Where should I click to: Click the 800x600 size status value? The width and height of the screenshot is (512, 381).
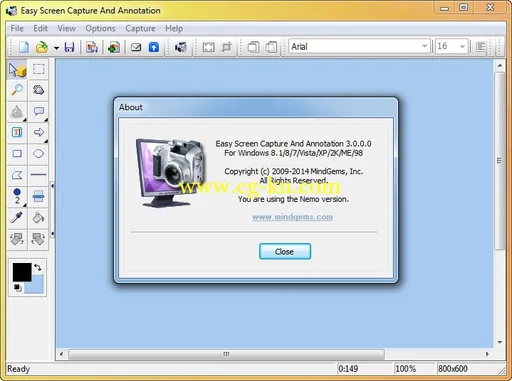click(x=452, y=369)
